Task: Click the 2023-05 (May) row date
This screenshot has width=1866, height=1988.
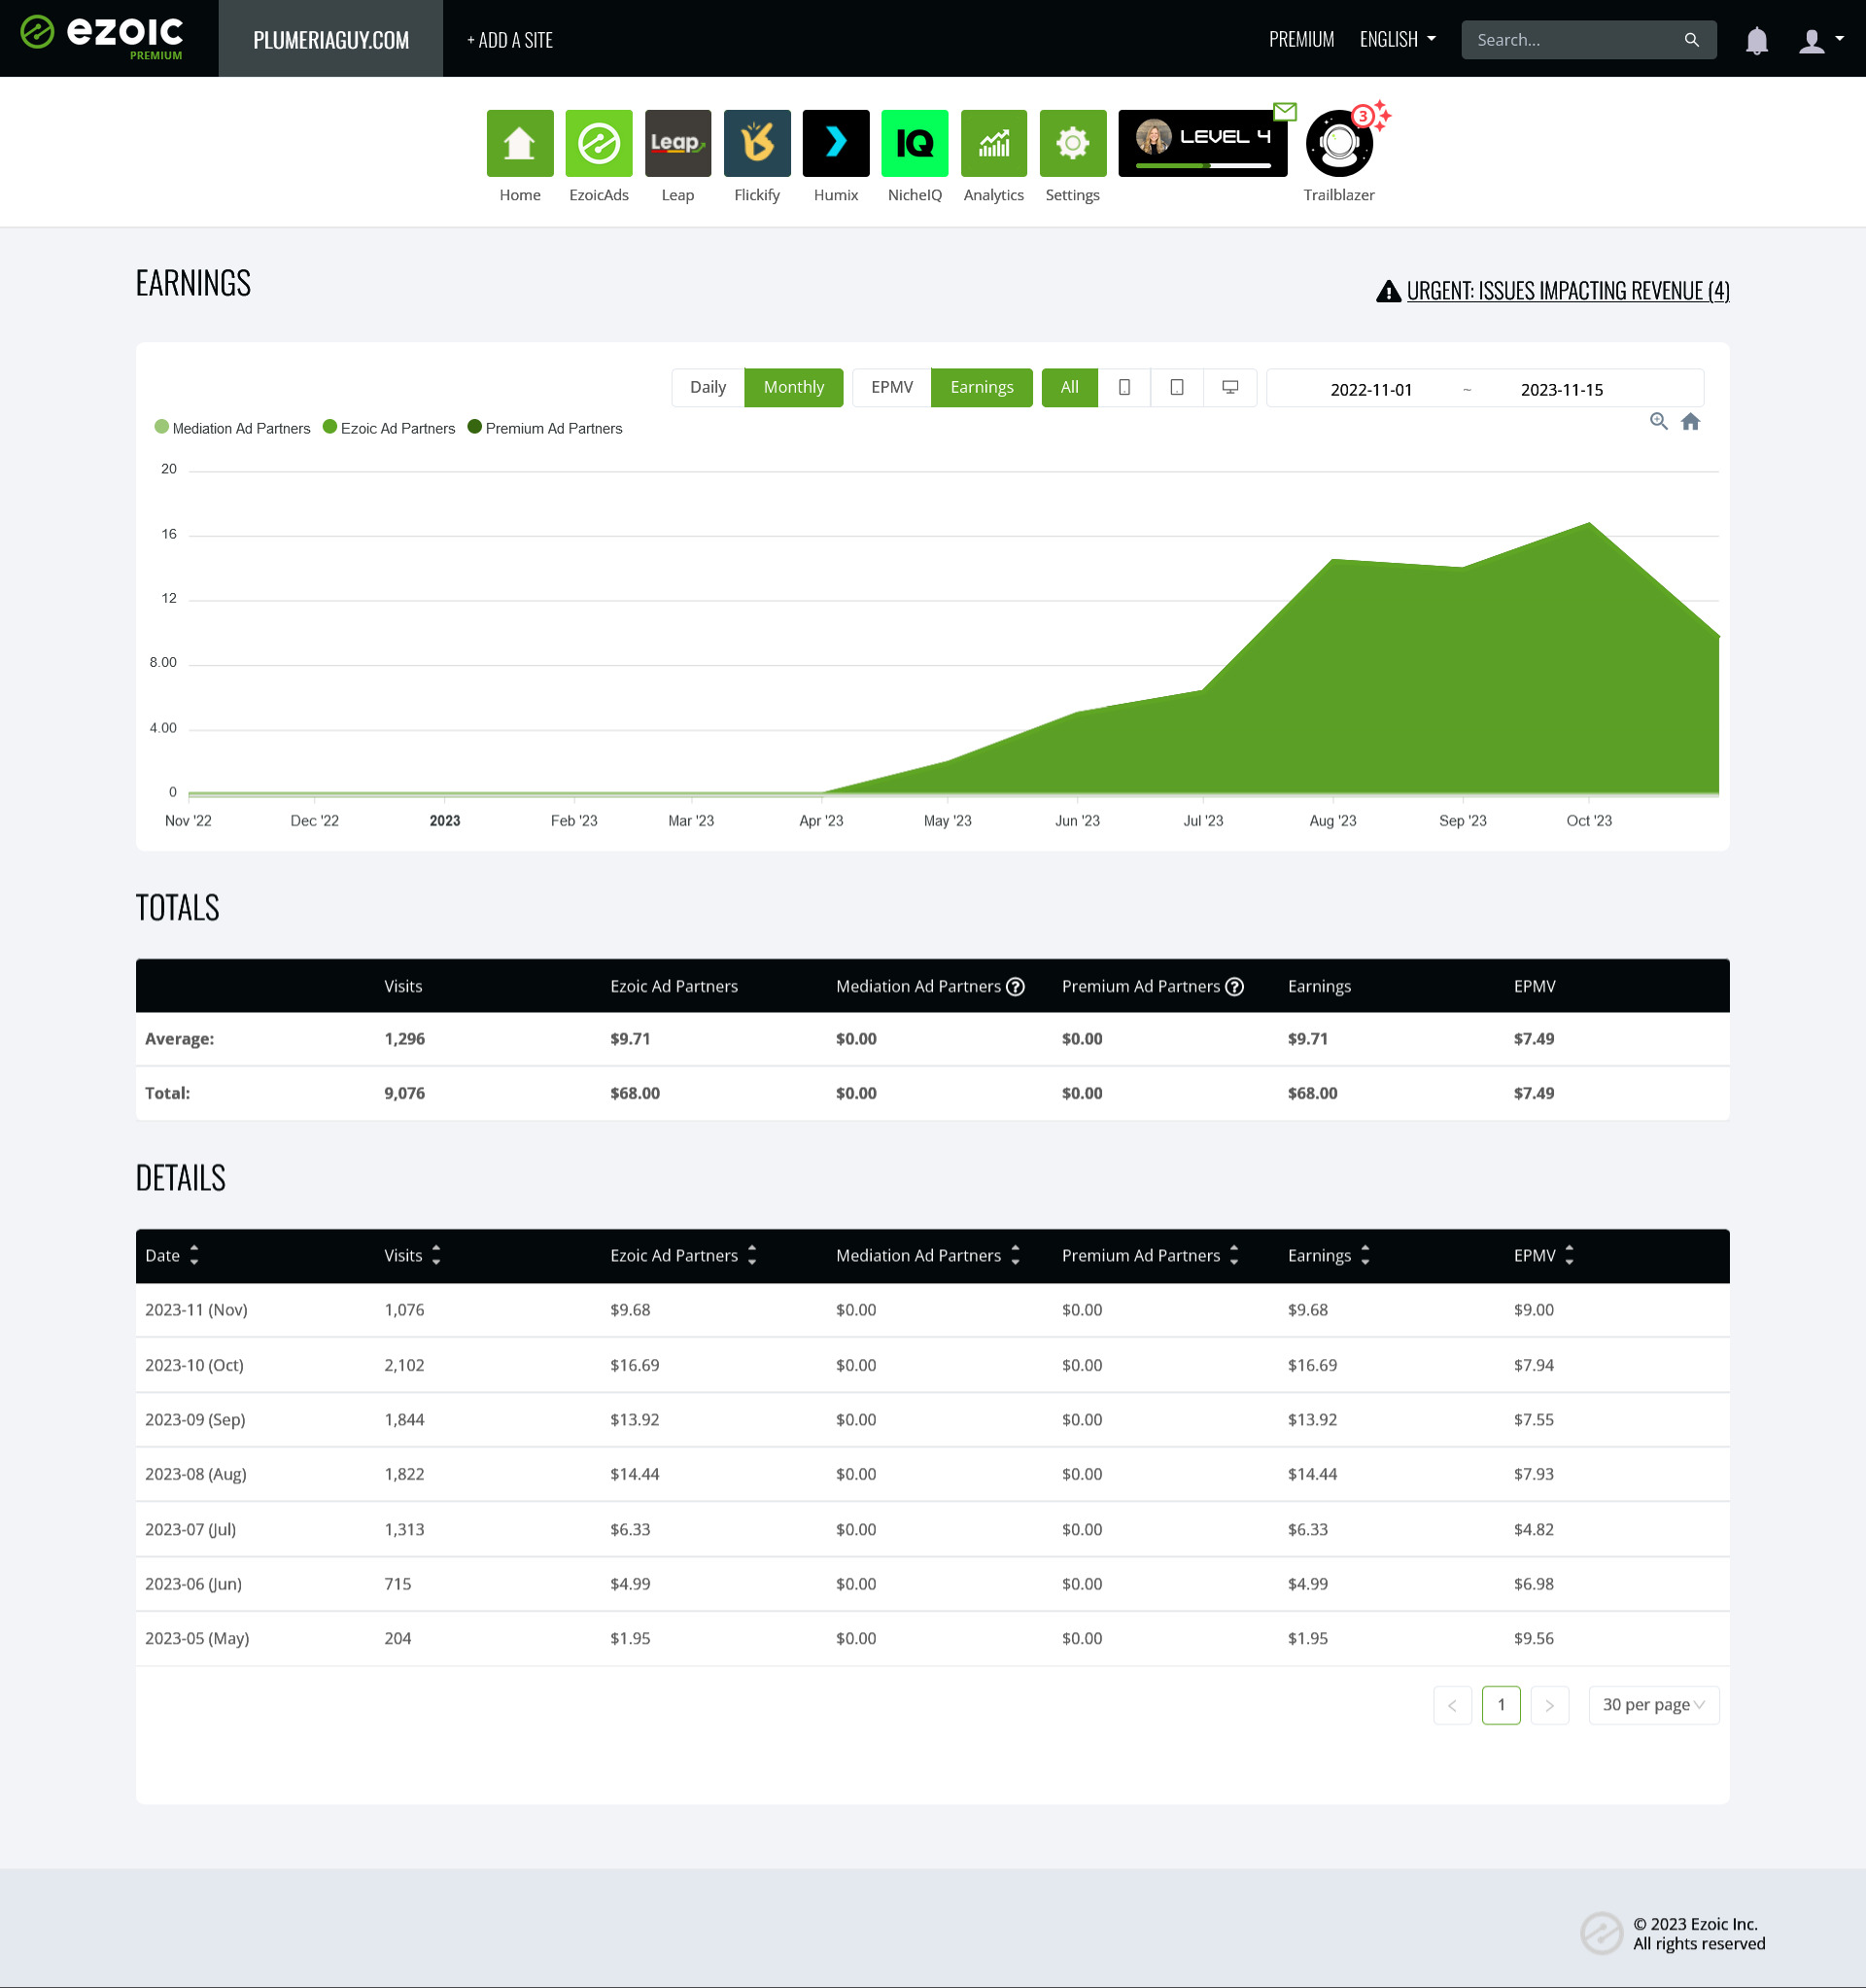Action: click(x=197, y=1638)
